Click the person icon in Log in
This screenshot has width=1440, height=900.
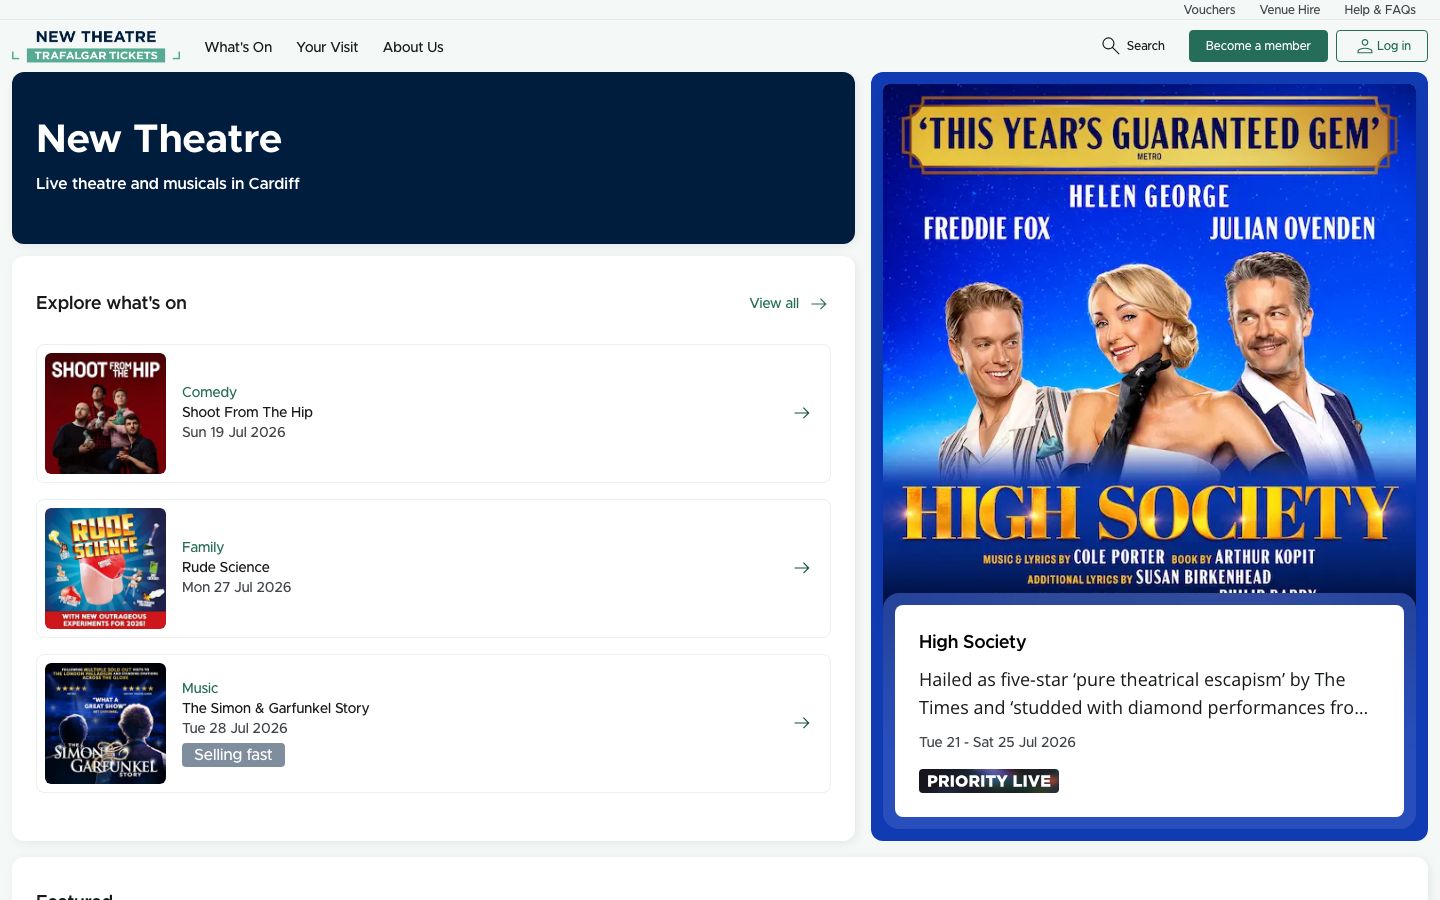point(1364,46)
